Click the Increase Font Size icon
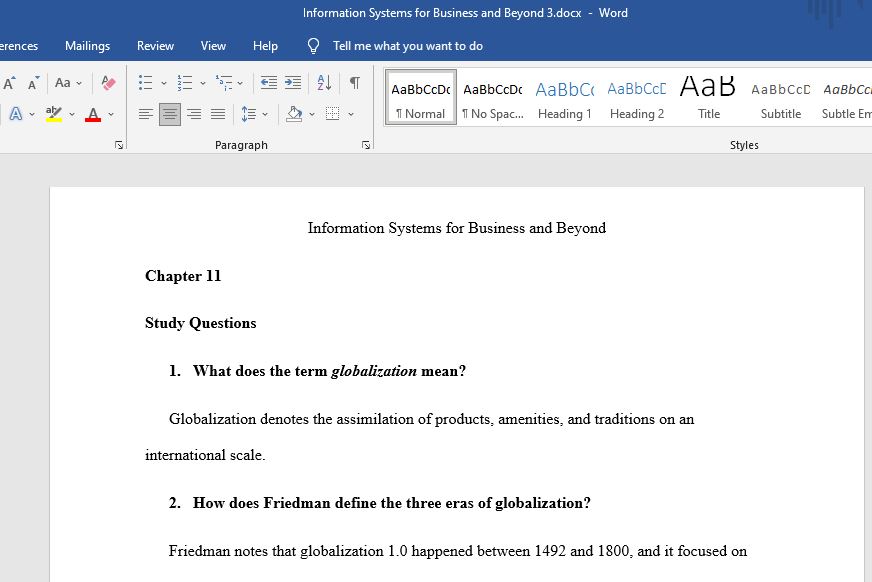The height and width of the screenshot is (582, 872). (9, 83)
